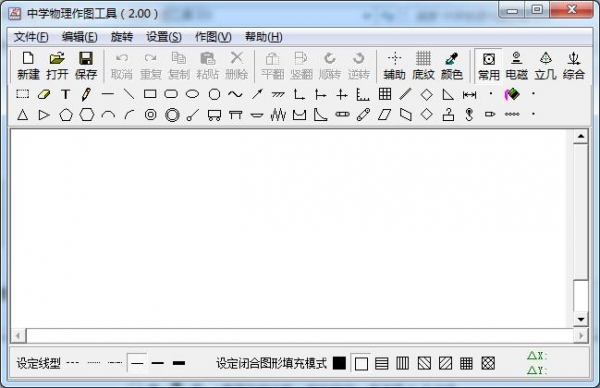Viewport: 600px width, 388px height.
Task: Select the dimension arrow measurement tool
Action: click(x=470, y=95)
